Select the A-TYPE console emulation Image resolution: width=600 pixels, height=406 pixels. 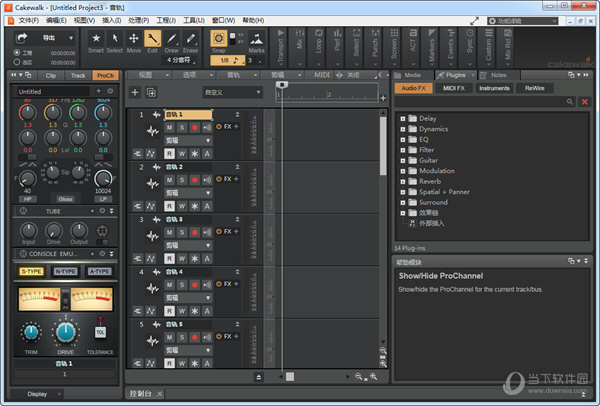[x=99, y=271]
